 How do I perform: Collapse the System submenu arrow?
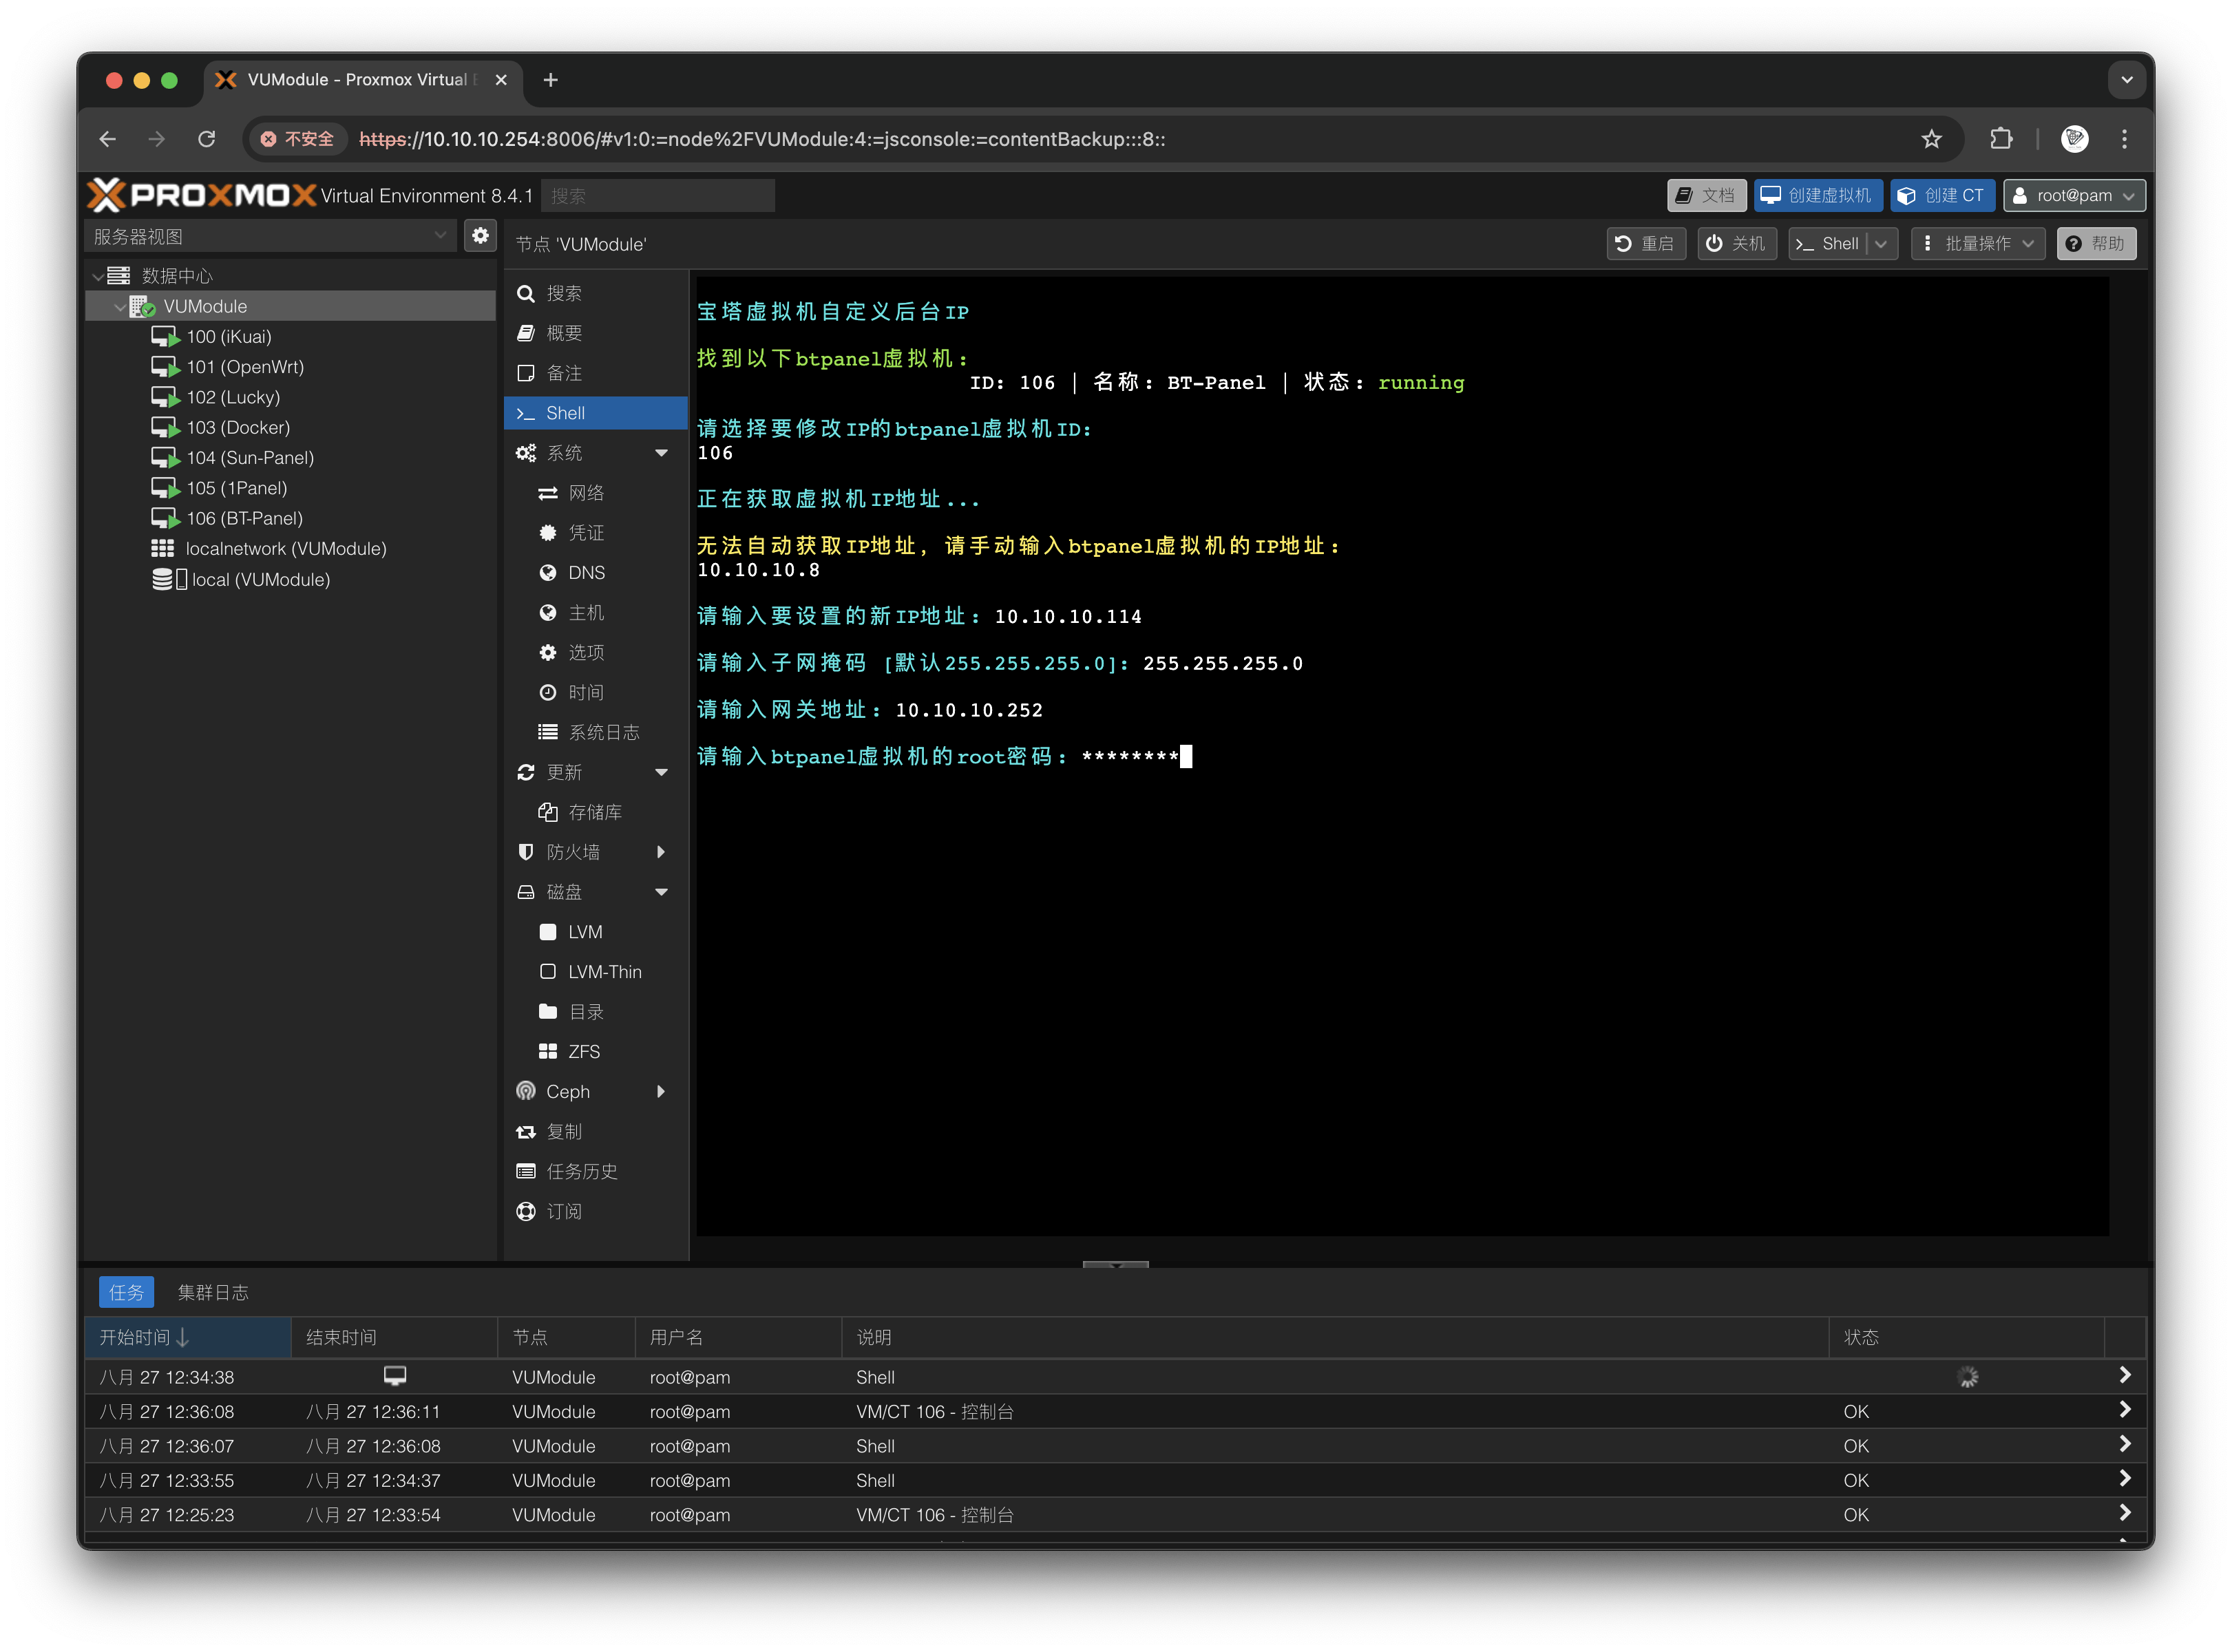point(661,453)
